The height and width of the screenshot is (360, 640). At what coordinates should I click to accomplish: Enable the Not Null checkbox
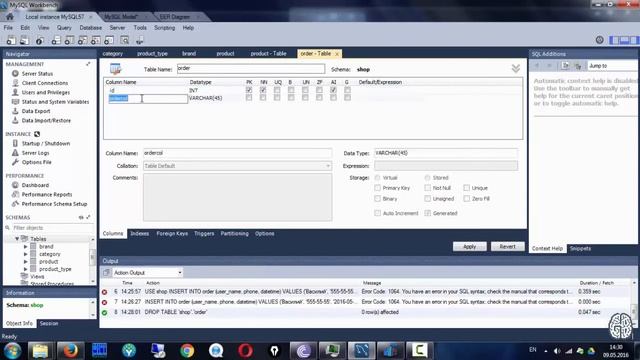[427, 188]
